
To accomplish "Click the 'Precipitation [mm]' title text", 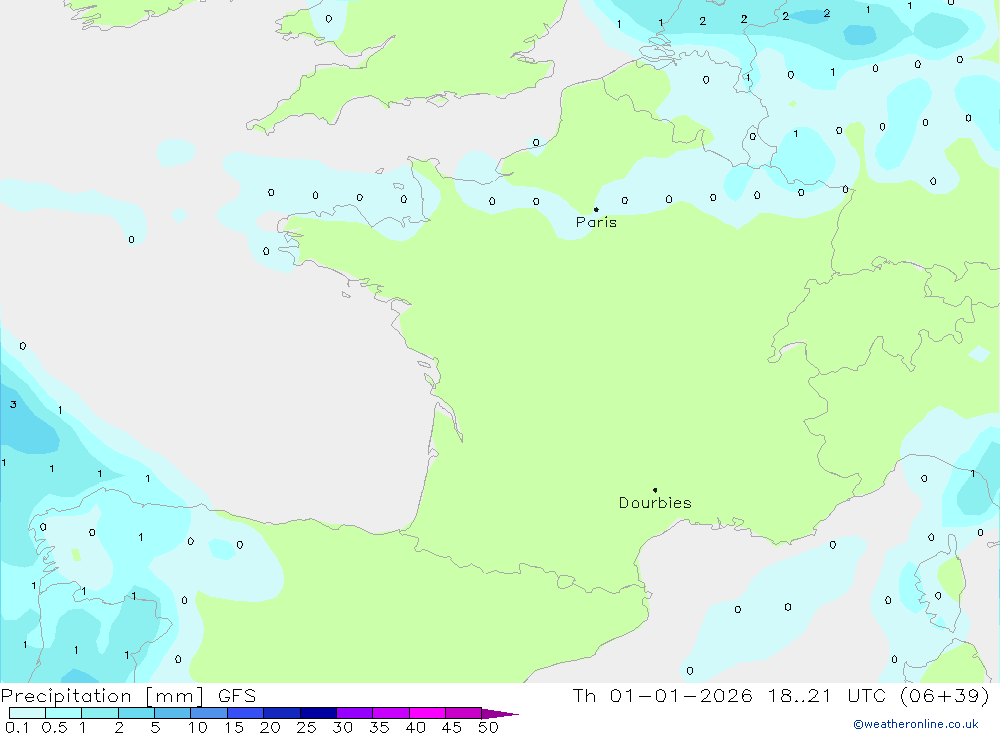I will tap(102, 696).
